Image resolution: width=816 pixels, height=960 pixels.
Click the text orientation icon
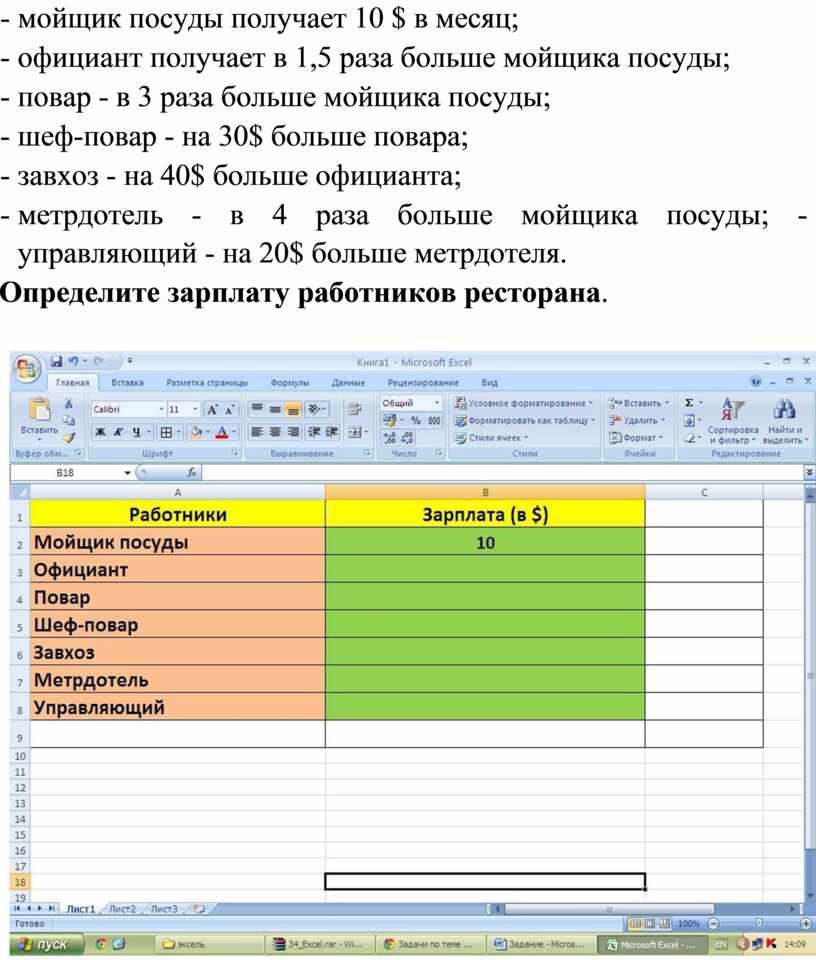(x=315, y=409)
